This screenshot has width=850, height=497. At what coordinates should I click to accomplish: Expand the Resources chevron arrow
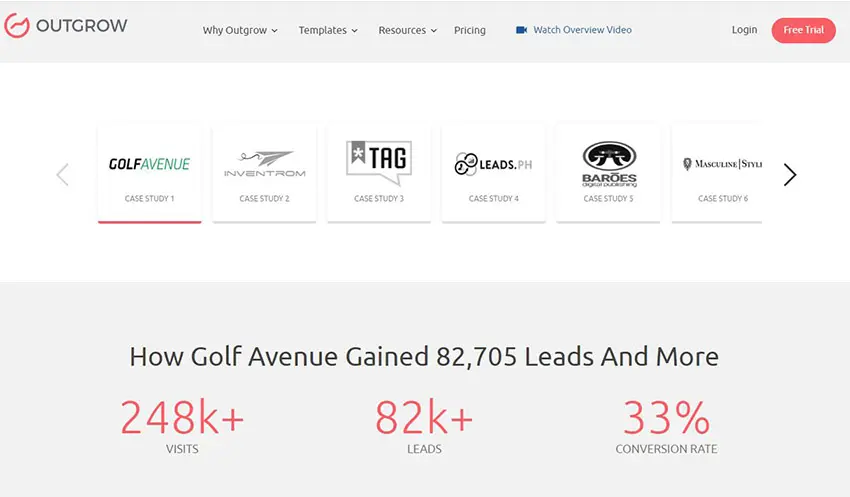[x=434, y=31]
